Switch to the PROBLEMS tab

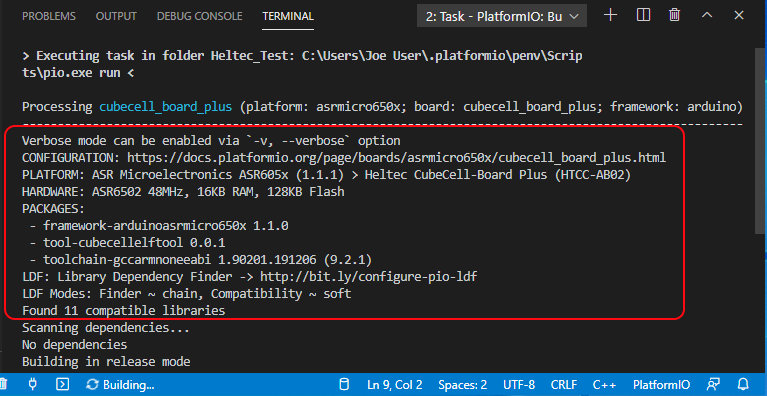point(49,16)
